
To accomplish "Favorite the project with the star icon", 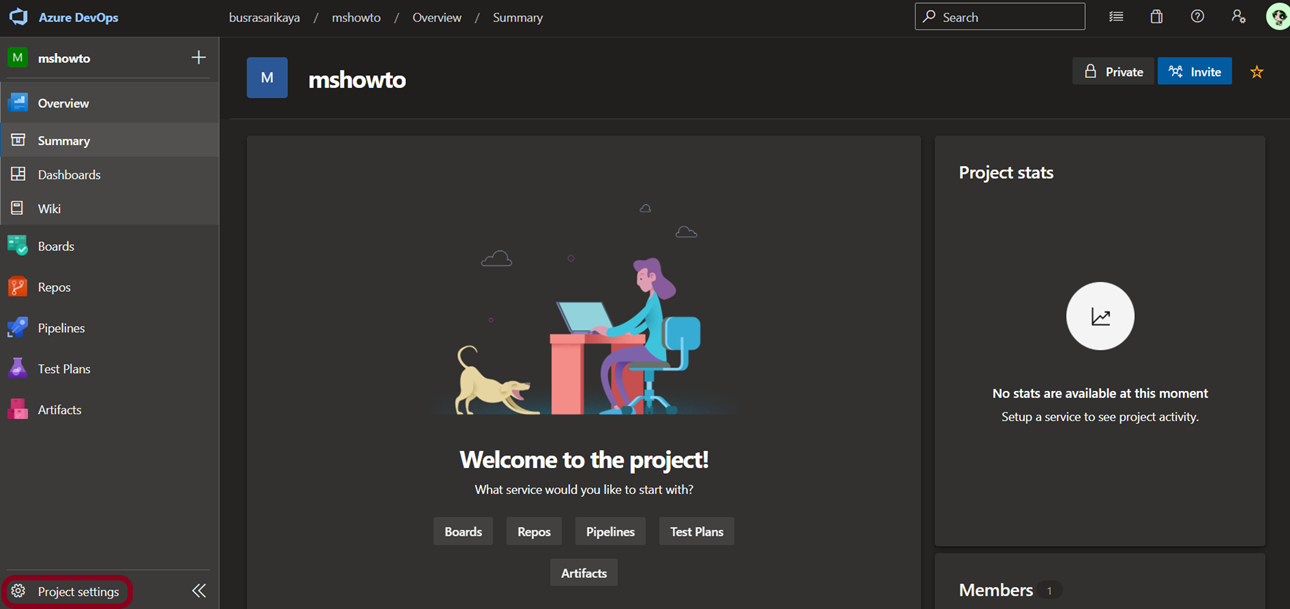I will pos(1257,72).
